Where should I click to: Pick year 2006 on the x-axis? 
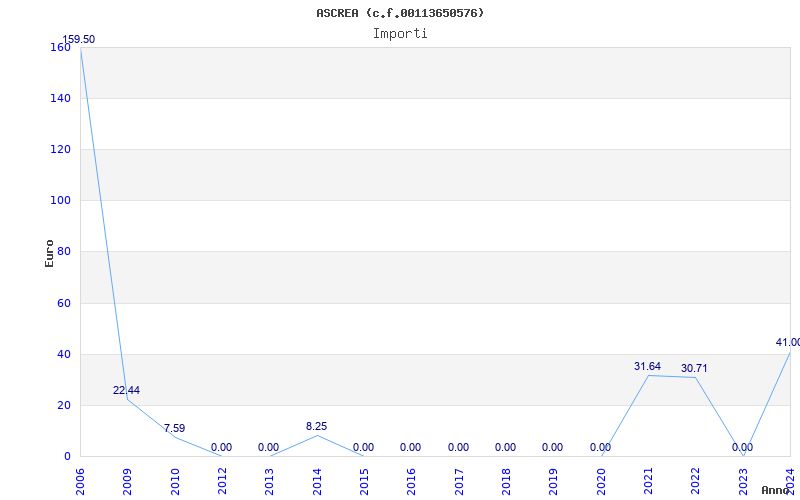[80, 482]
